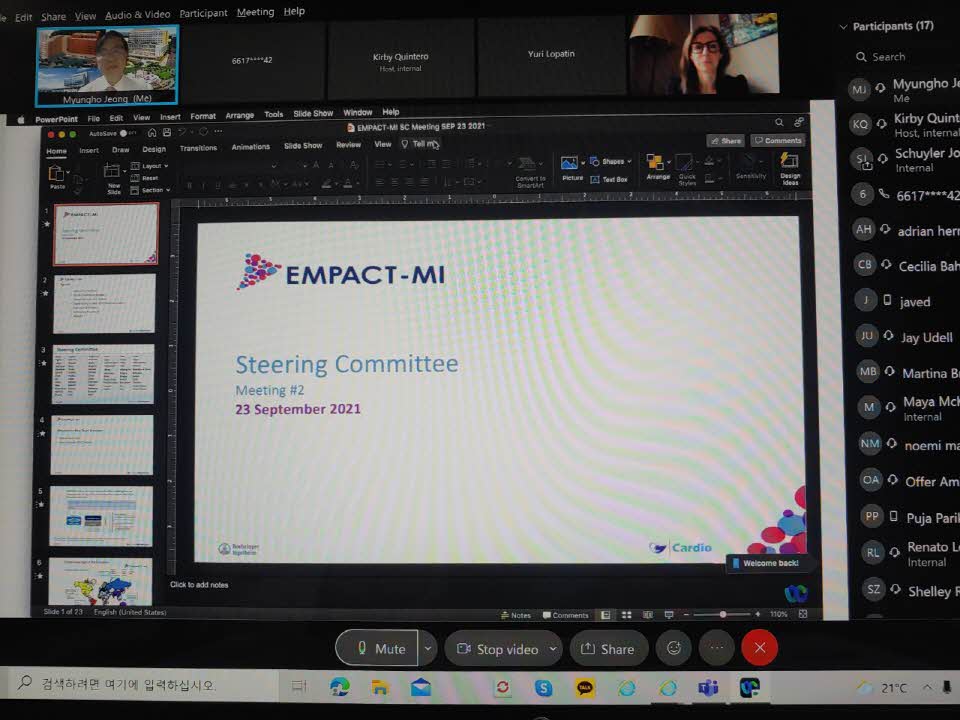Adjust the zoom slider in status bar
Image resolution: width=960 pixels, height=720 pixels.
tap(722, 614)
